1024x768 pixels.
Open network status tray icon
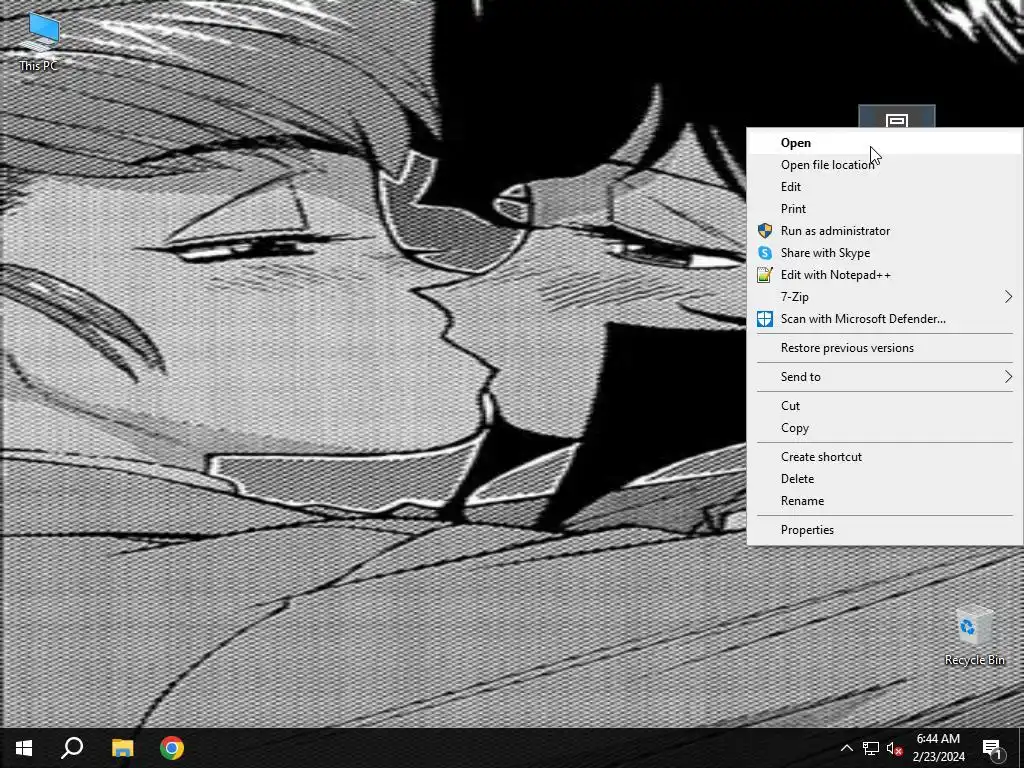pos(871,748)
